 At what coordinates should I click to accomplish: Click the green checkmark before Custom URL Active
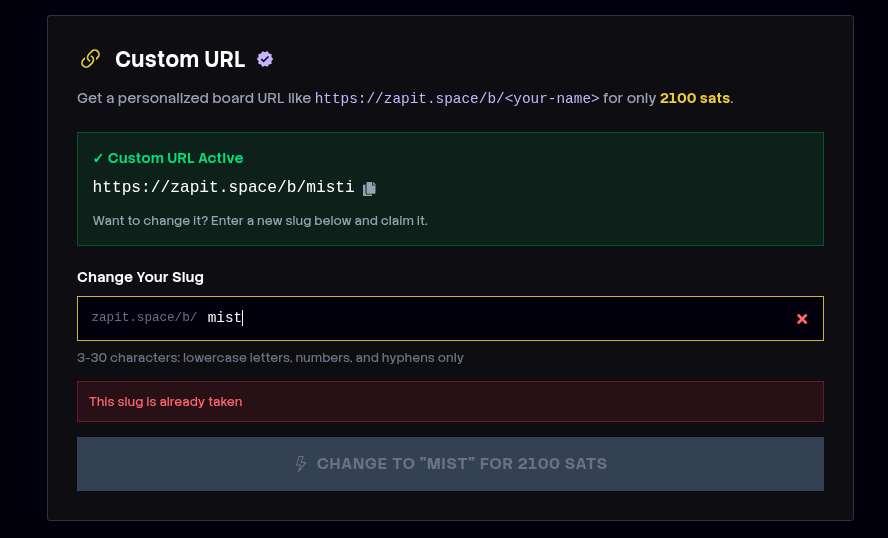click(x=98, y=158)
